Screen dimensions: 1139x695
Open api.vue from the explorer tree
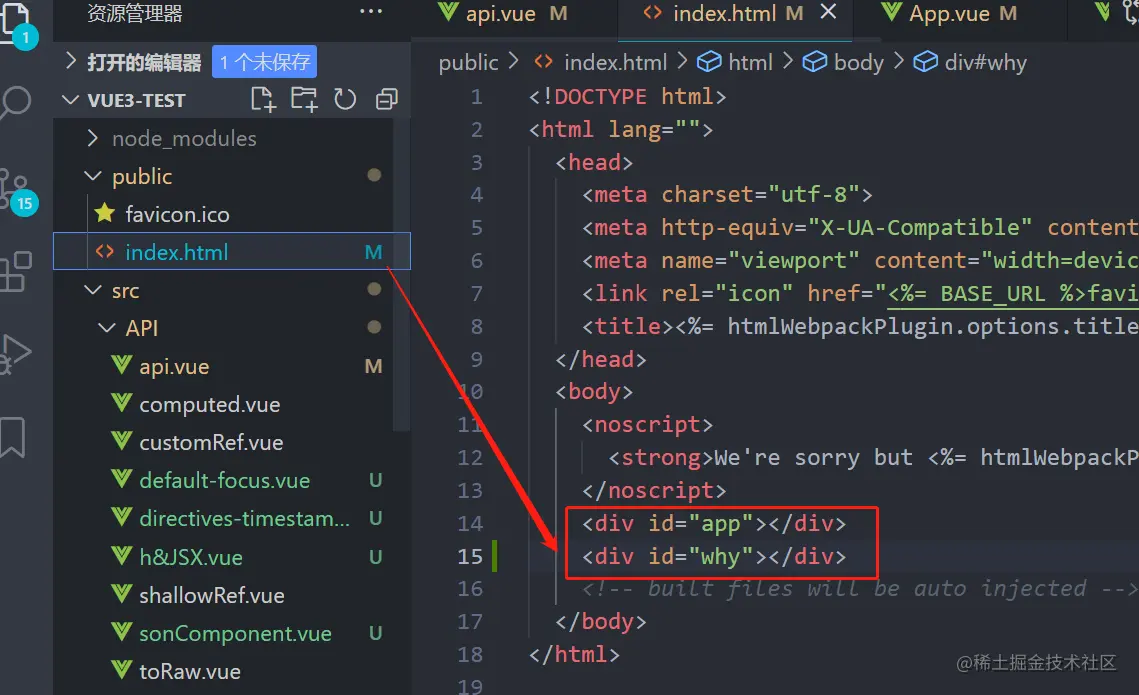tap(174, 367)
